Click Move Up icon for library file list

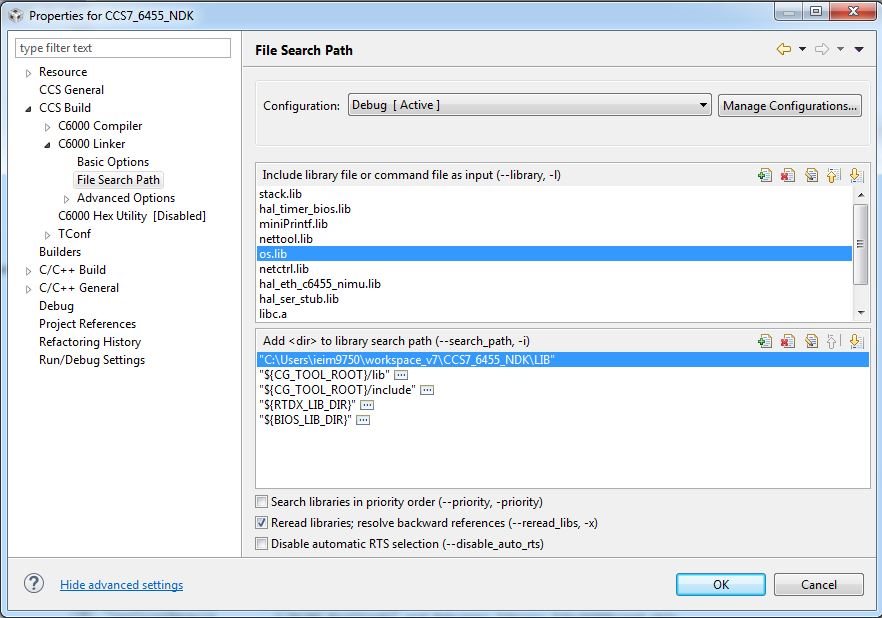832,175
